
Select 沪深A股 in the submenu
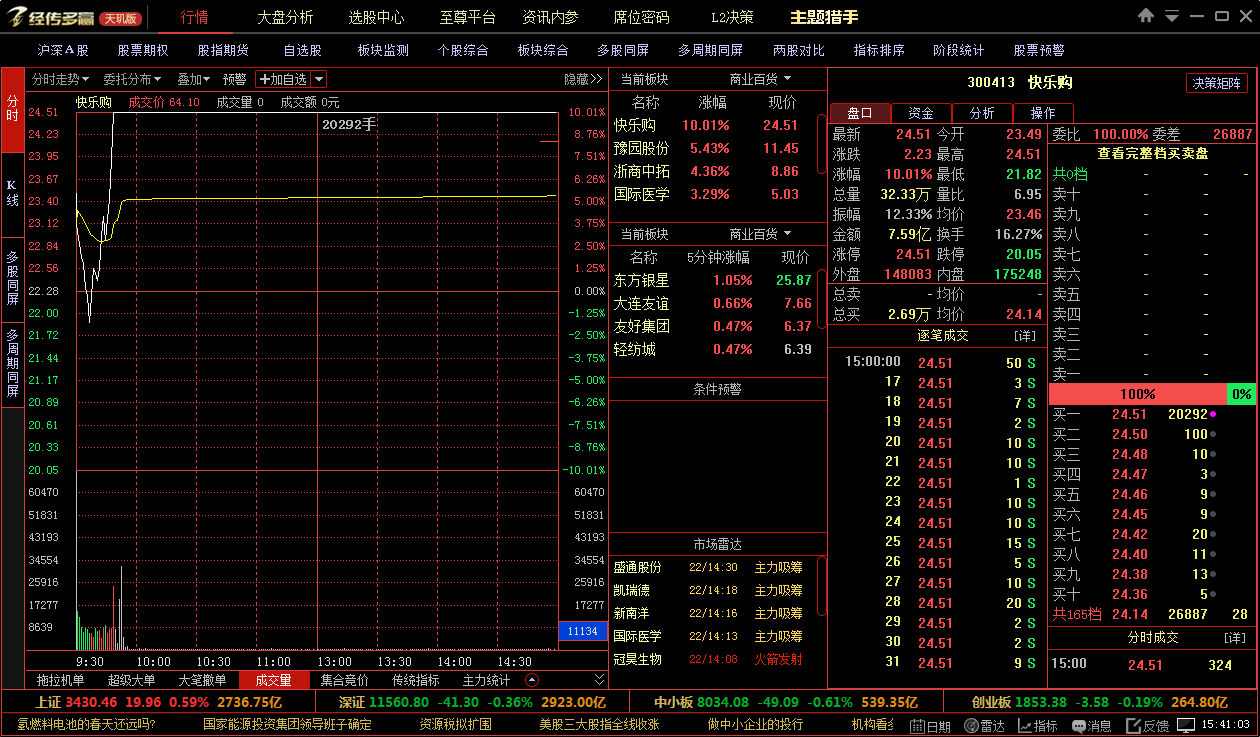click(63, 50)
